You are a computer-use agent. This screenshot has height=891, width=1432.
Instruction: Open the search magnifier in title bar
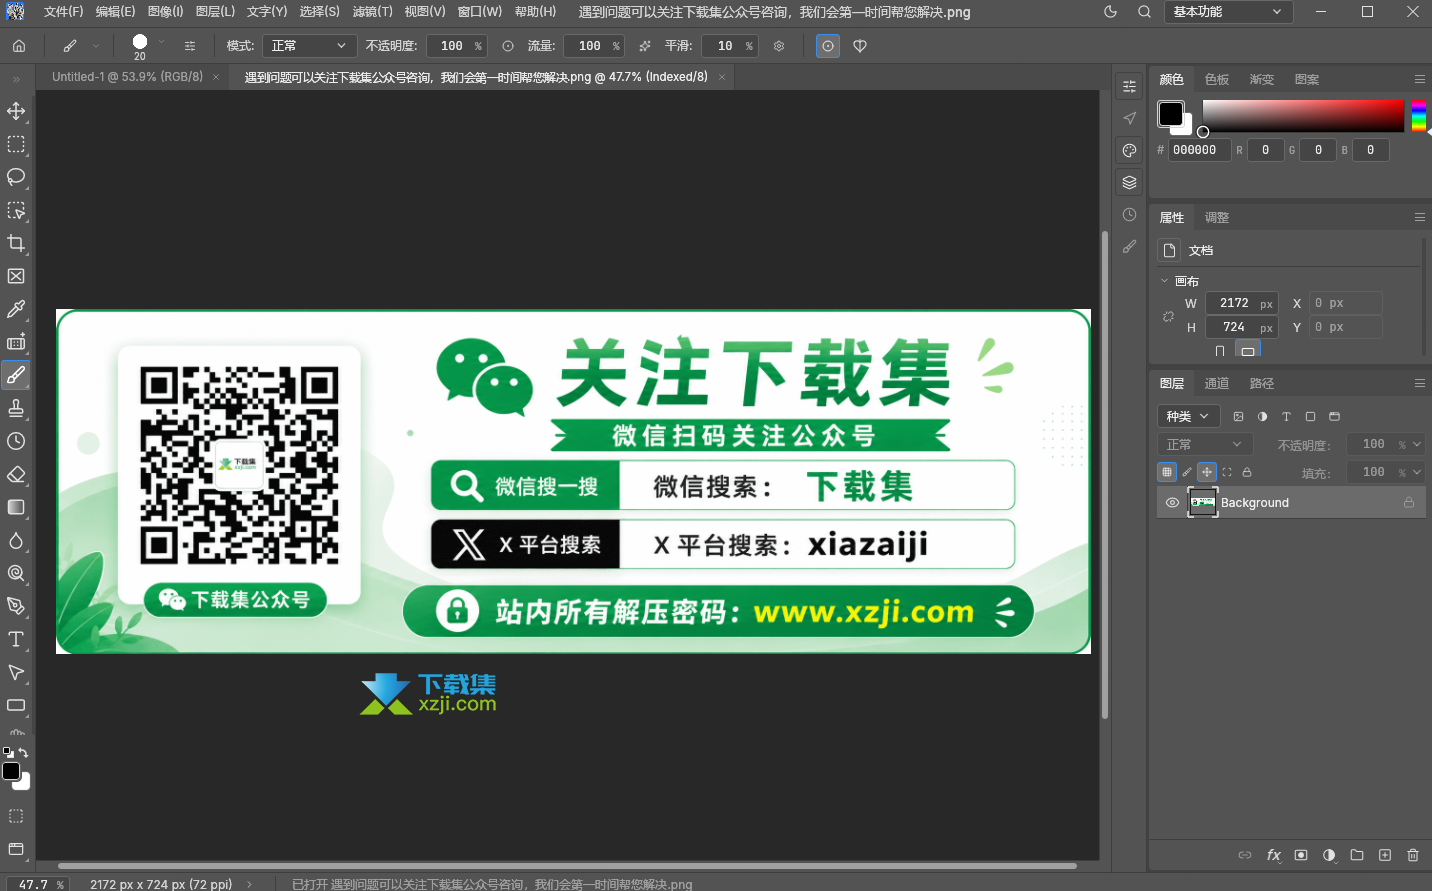(x=1144, y=12)
